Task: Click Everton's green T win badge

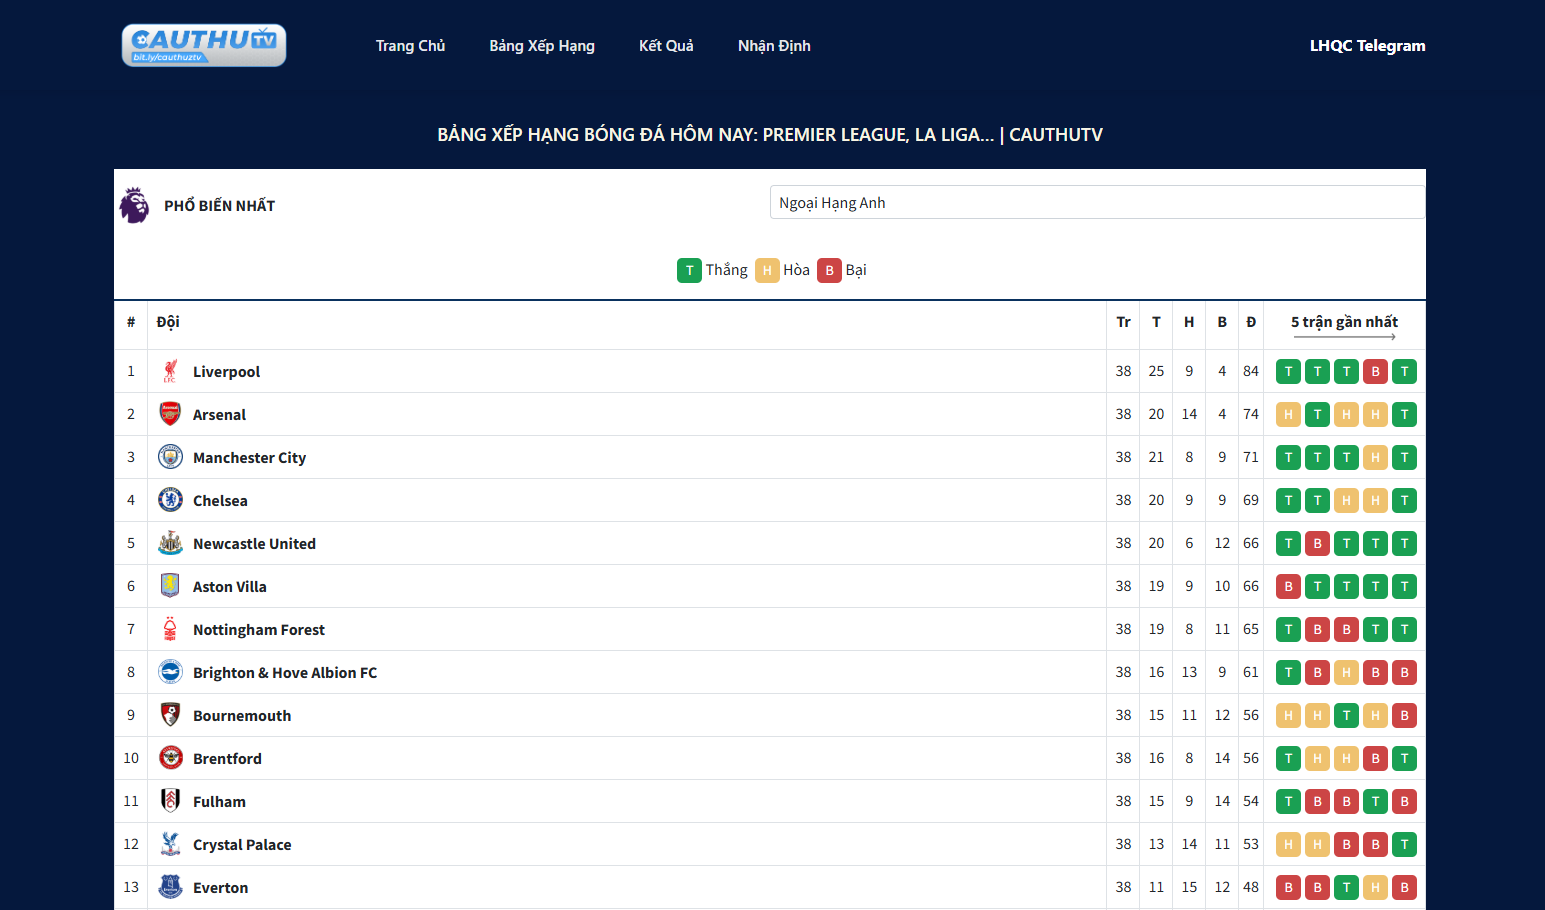Action: pyautogui.click(x=1346, y=888)
